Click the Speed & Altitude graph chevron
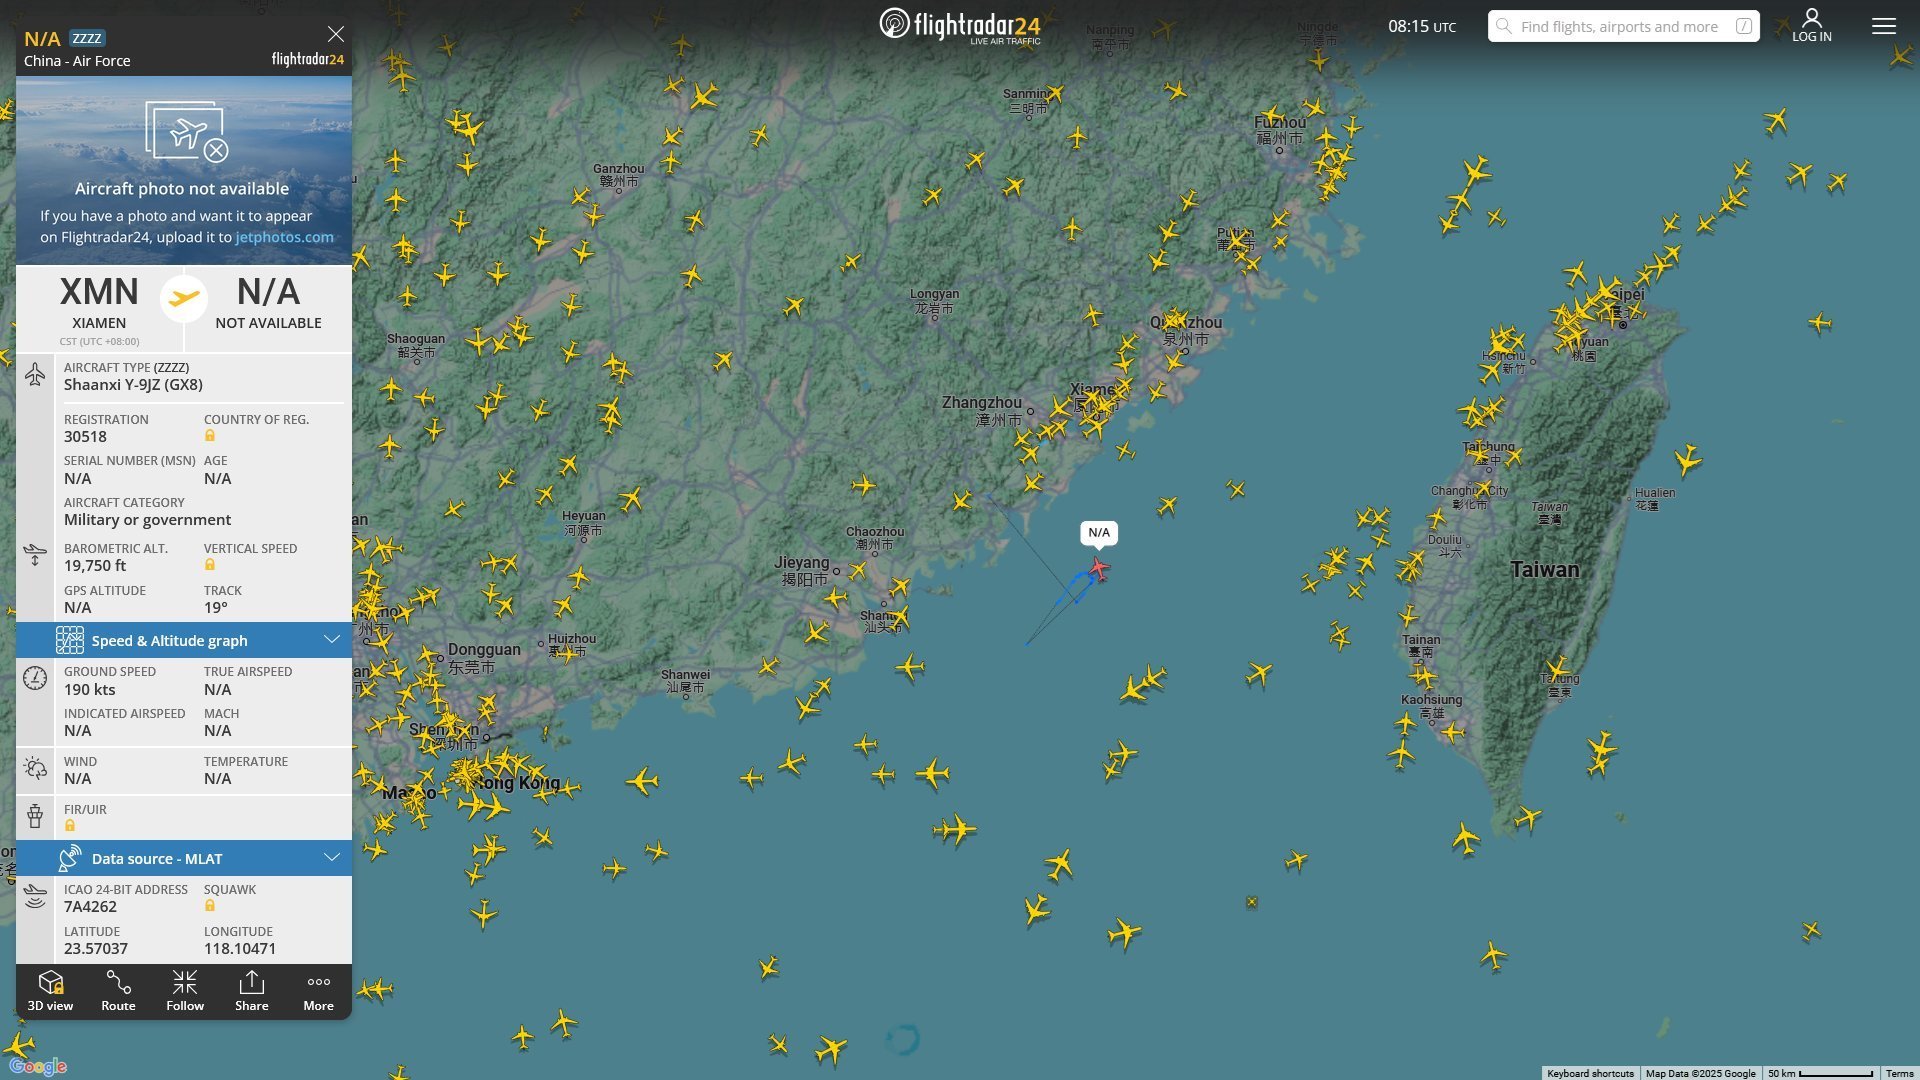 (332, 639)
